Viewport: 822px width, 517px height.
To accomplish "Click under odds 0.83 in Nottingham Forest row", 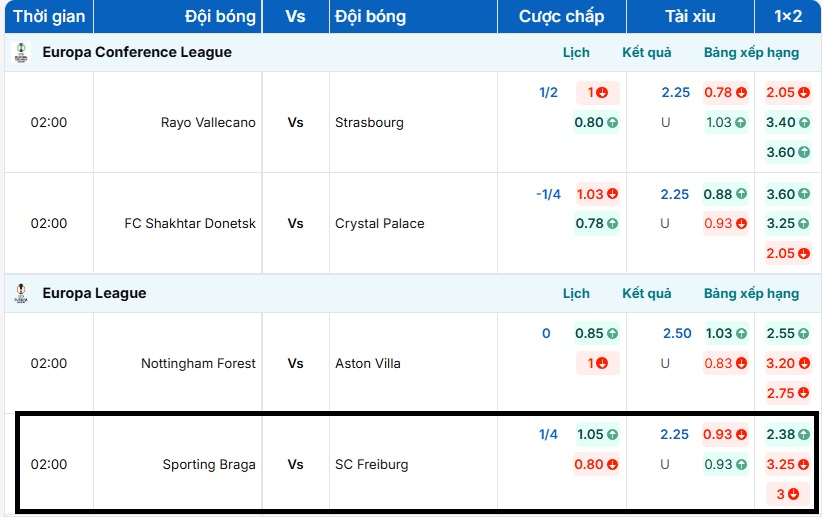I will pos(726,363).
